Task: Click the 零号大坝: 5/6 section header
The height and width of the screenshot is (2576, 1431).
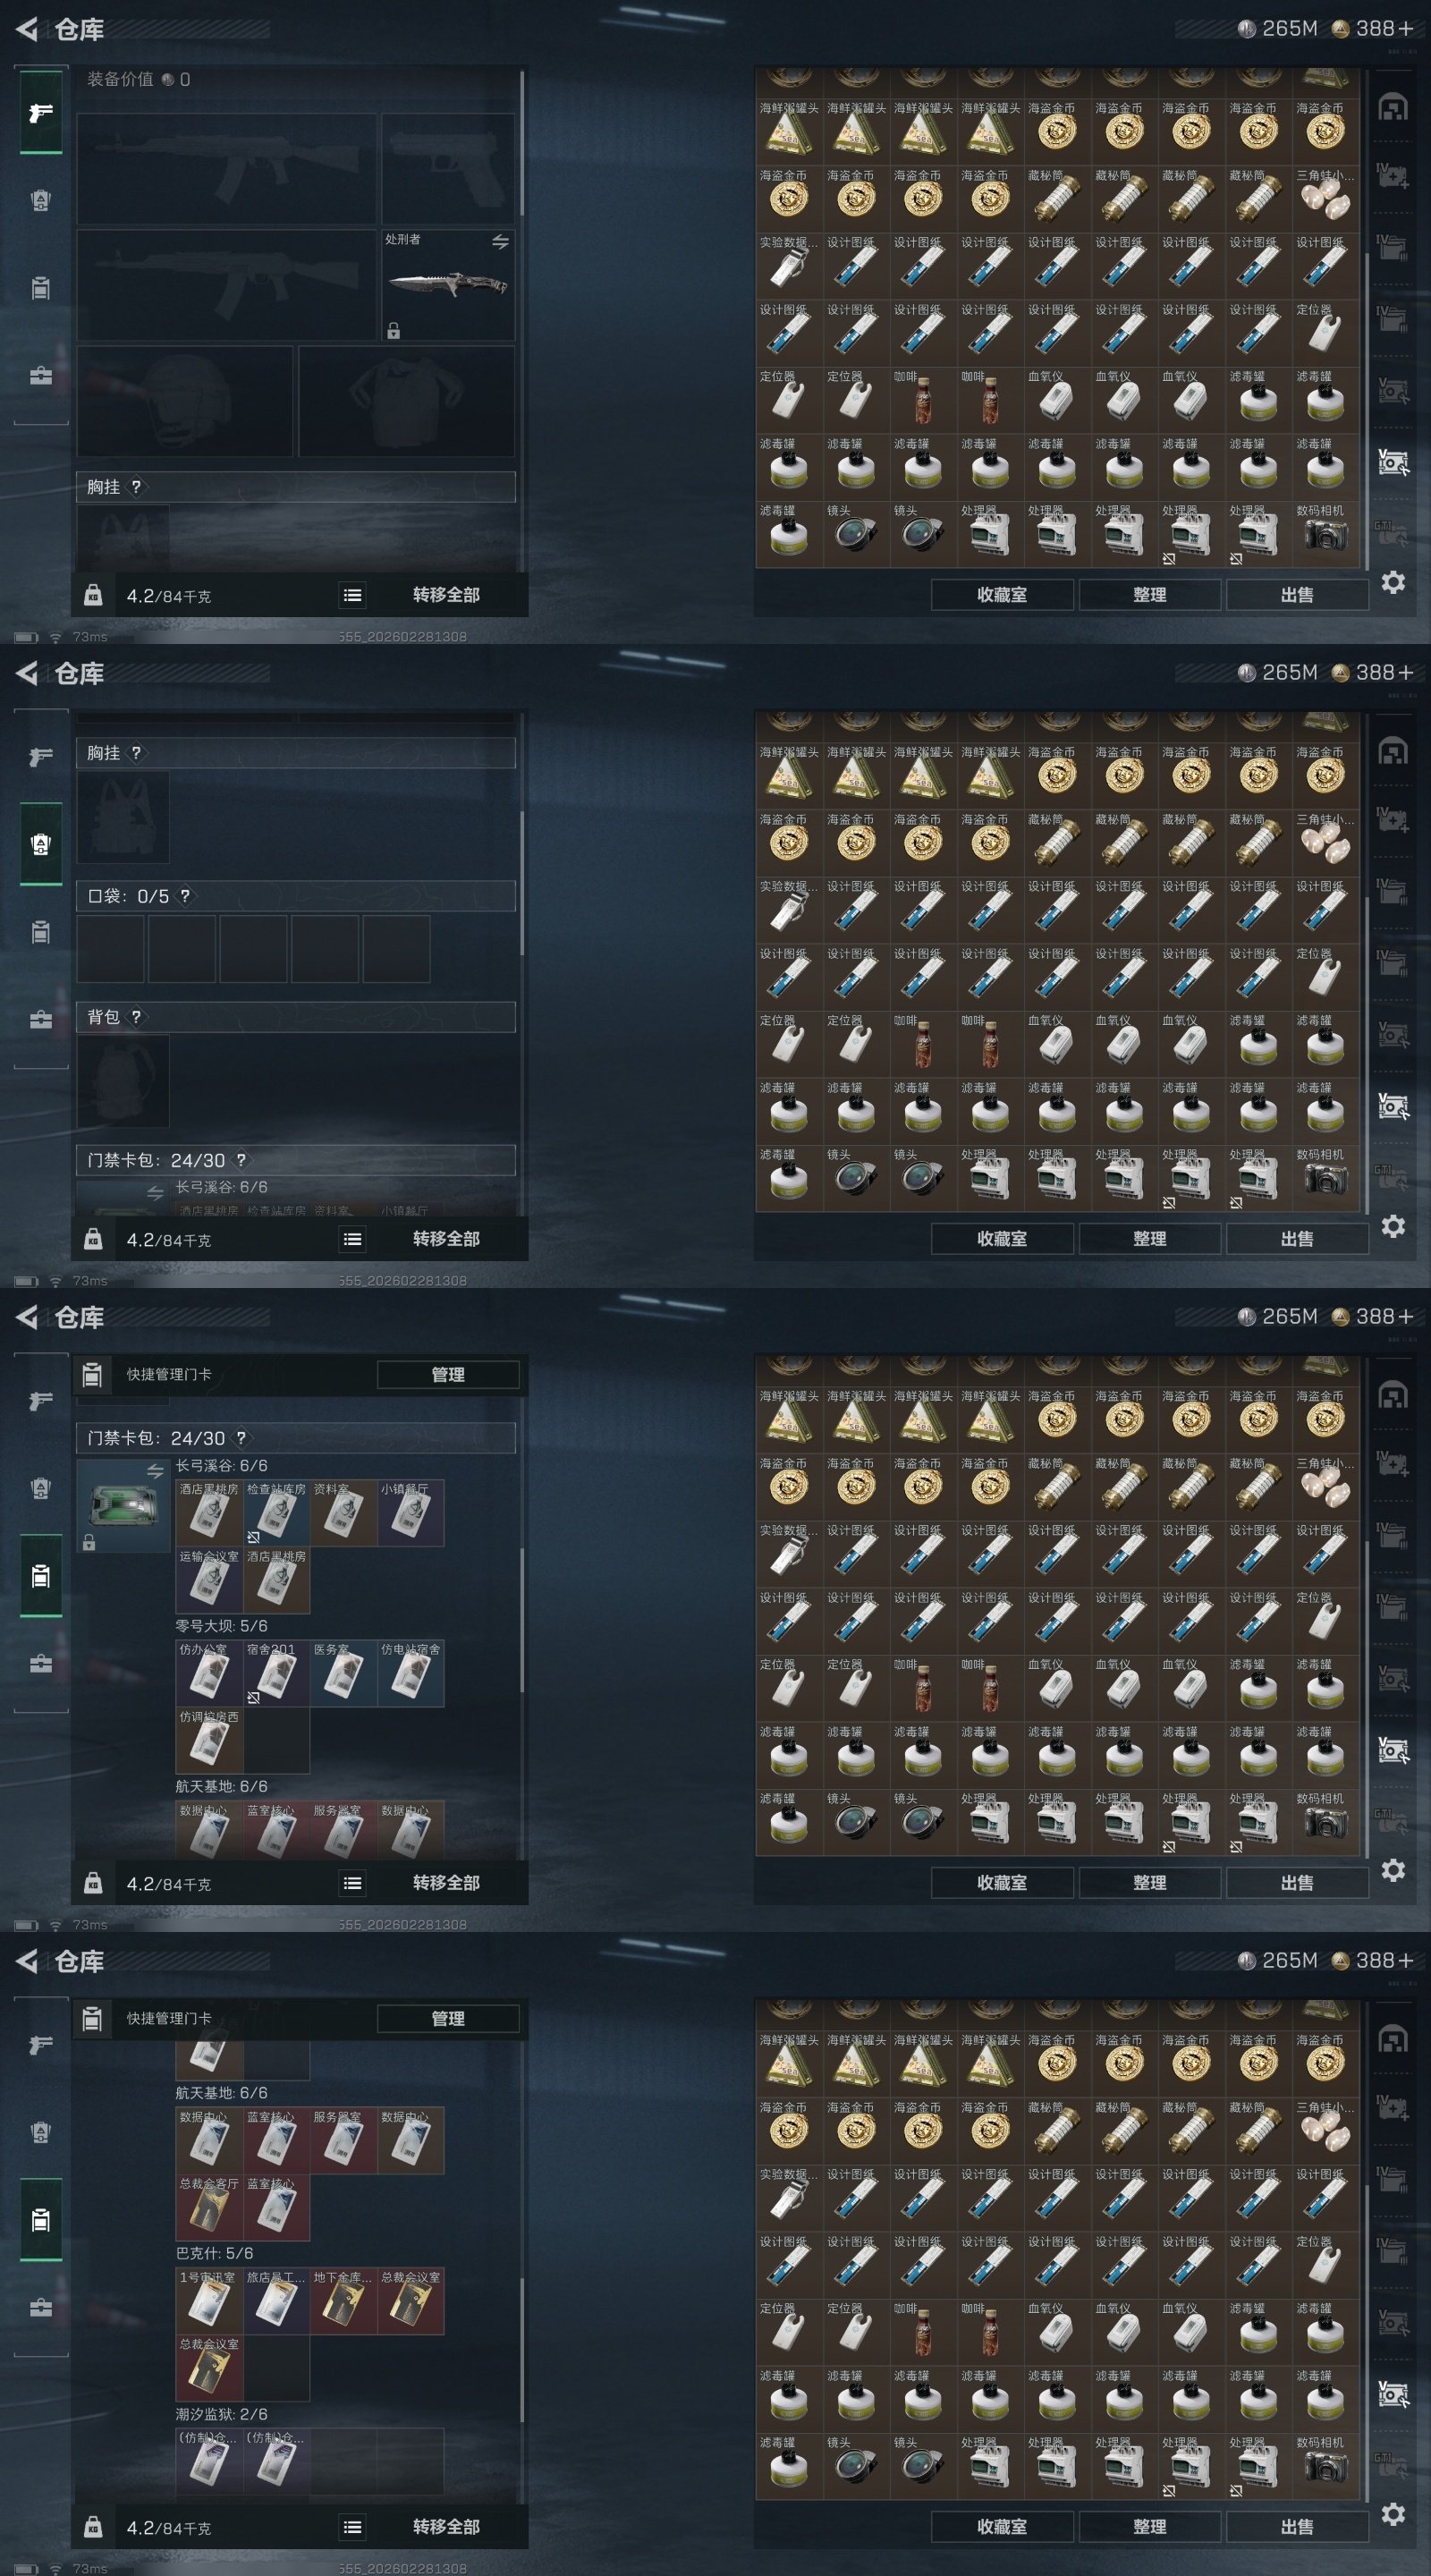Action: pyautogui.click(x=222, y=1626)
